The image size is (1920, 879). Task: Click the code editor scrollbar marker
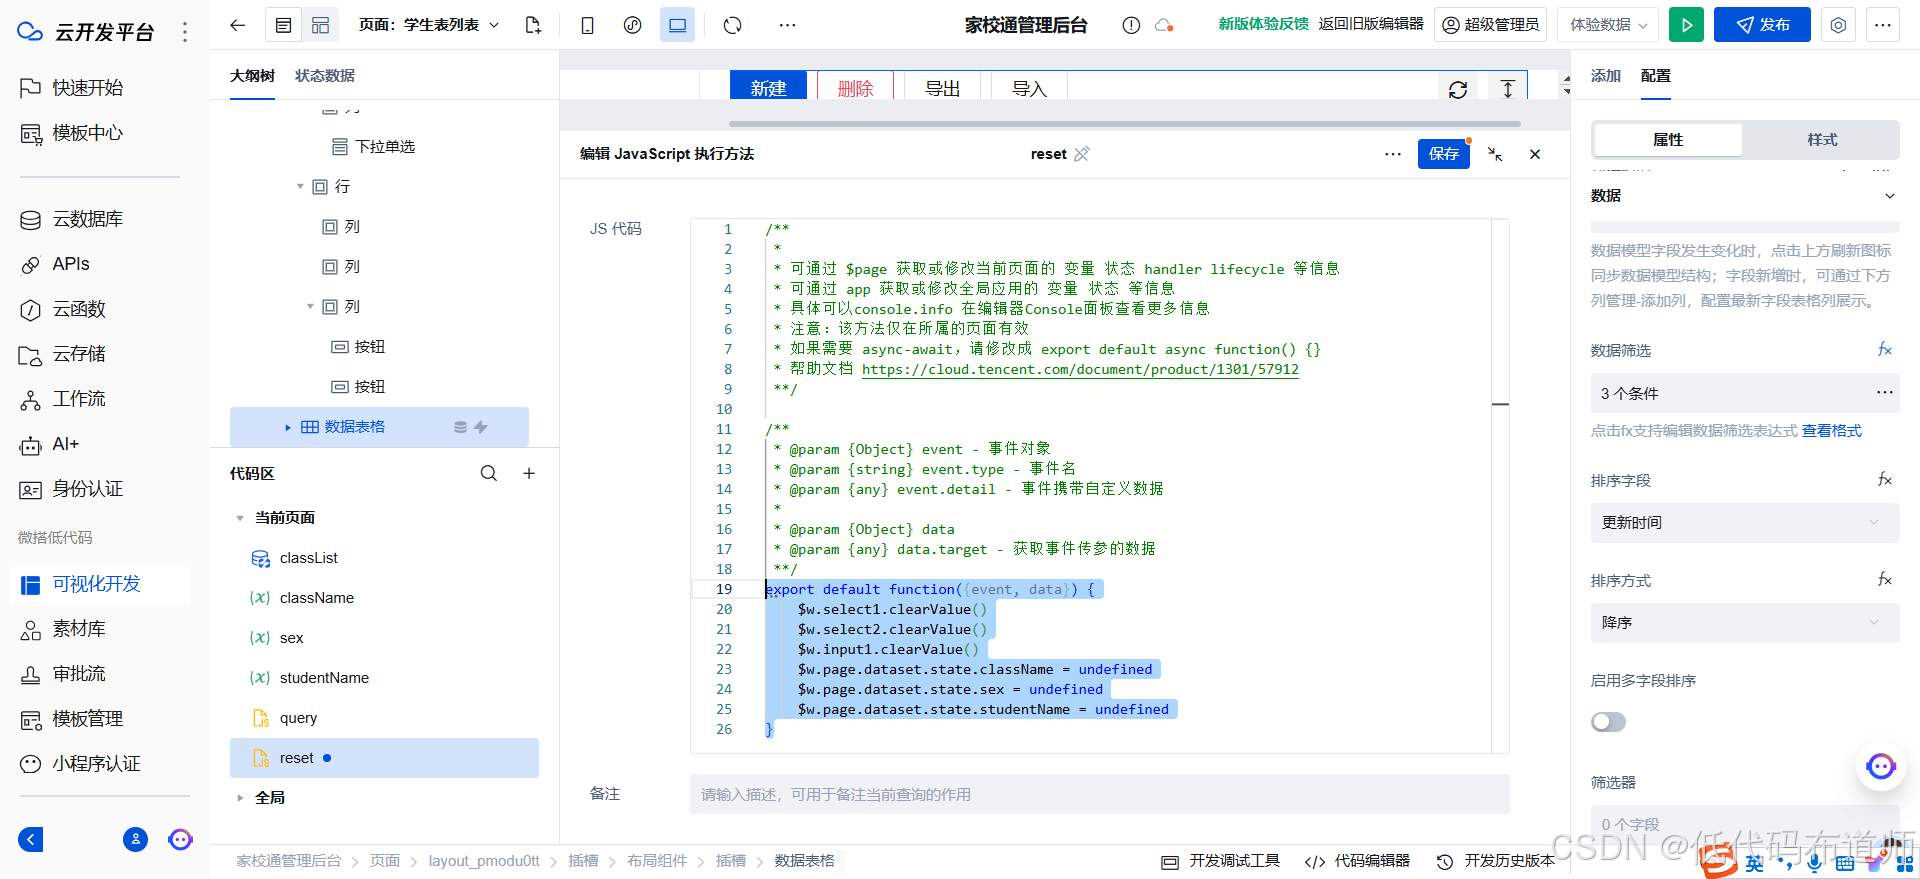[x=1500, y=404]
